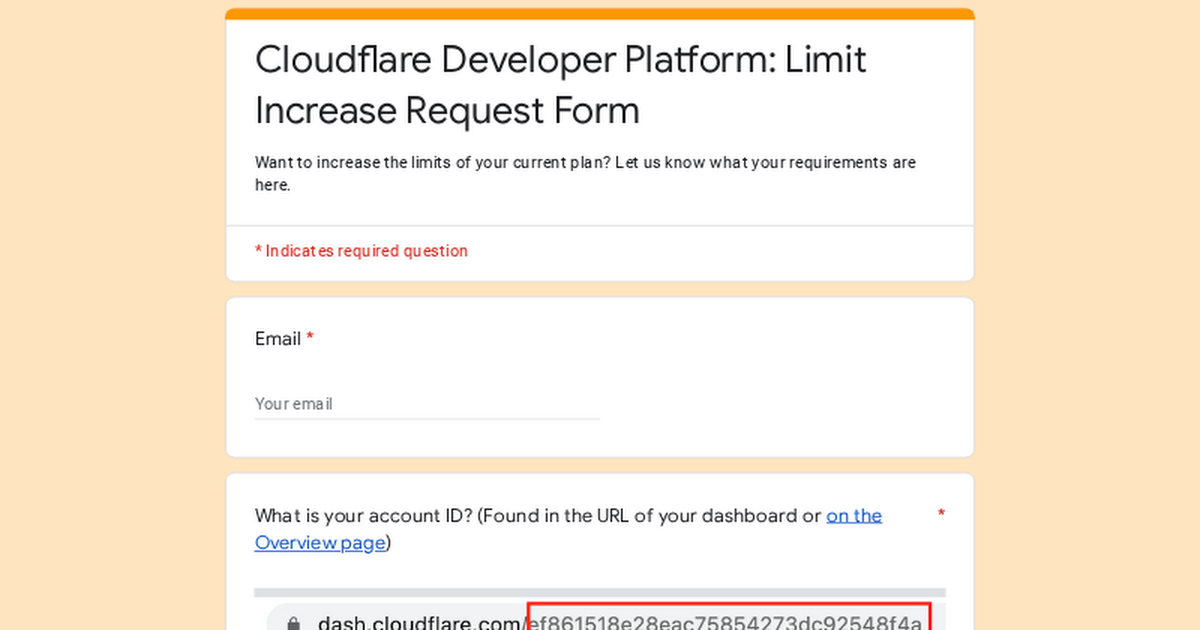Click the form title 'Limit Increase Request Form'
The height and width of the screenshot is (630, 1200).
(447, 110)
